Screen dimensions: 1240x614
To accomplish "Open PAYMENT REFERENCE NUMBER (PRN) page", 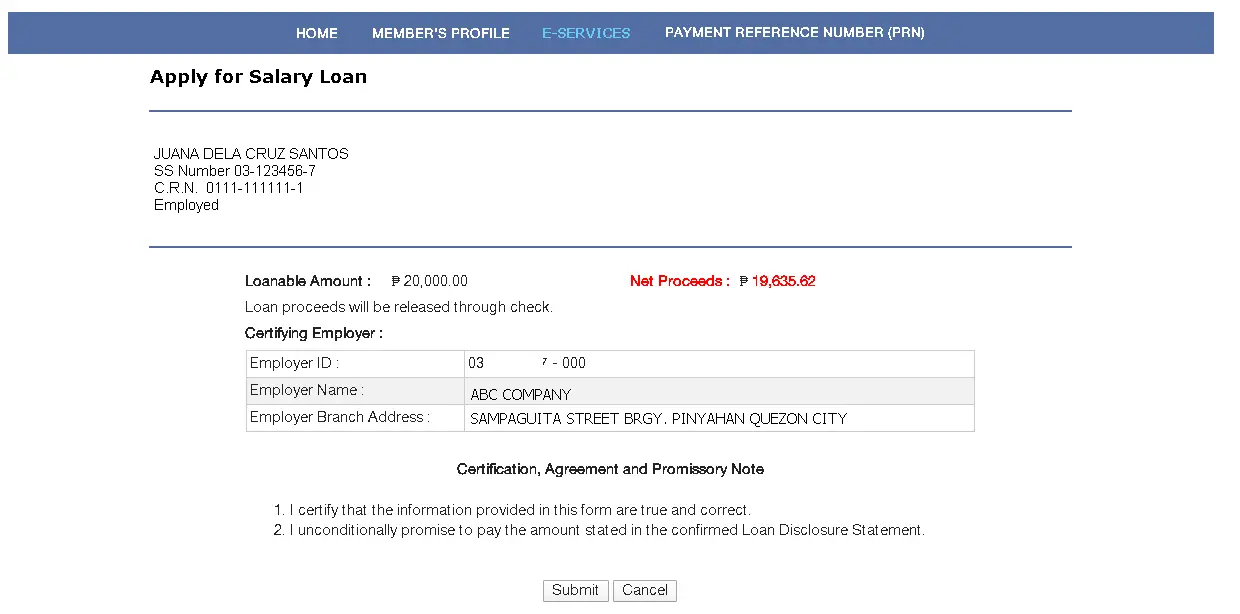I will coord(794,33).
